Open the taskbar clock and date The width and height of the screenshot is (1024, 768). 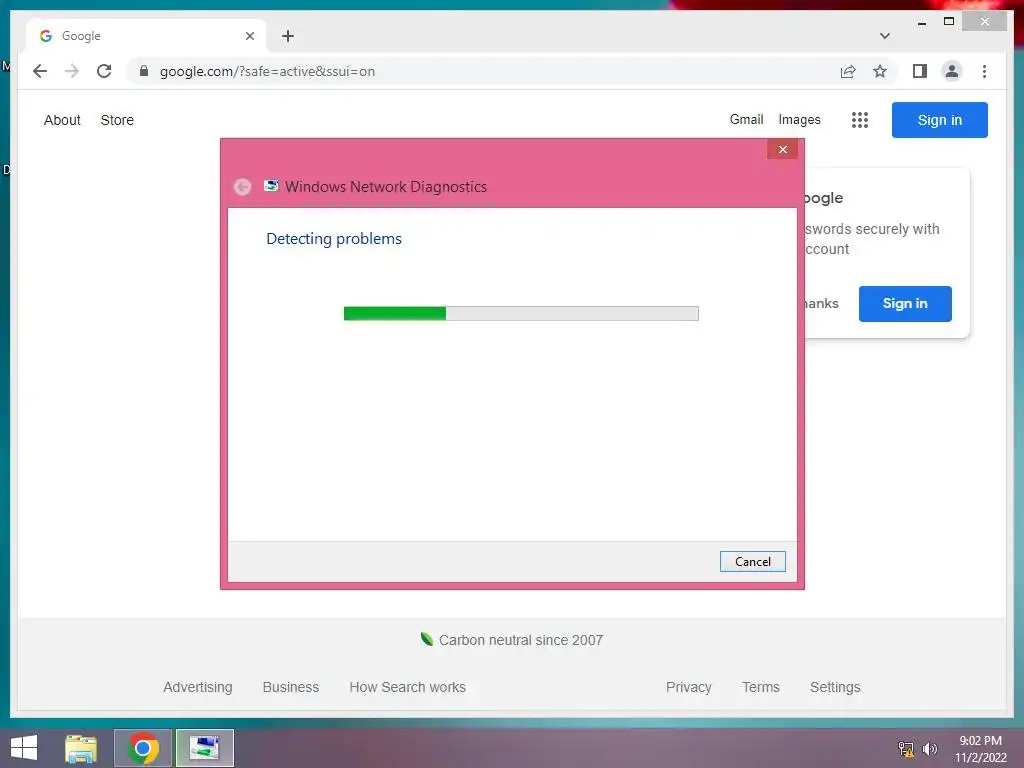[980, 749]
